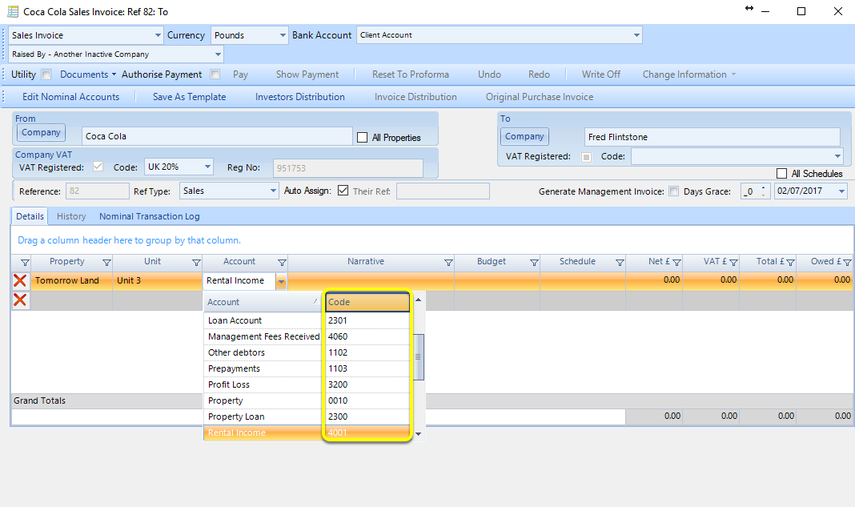Open the Bank Account Client Account dropdown
Viewport: 855px width, 507px height.
636,35
